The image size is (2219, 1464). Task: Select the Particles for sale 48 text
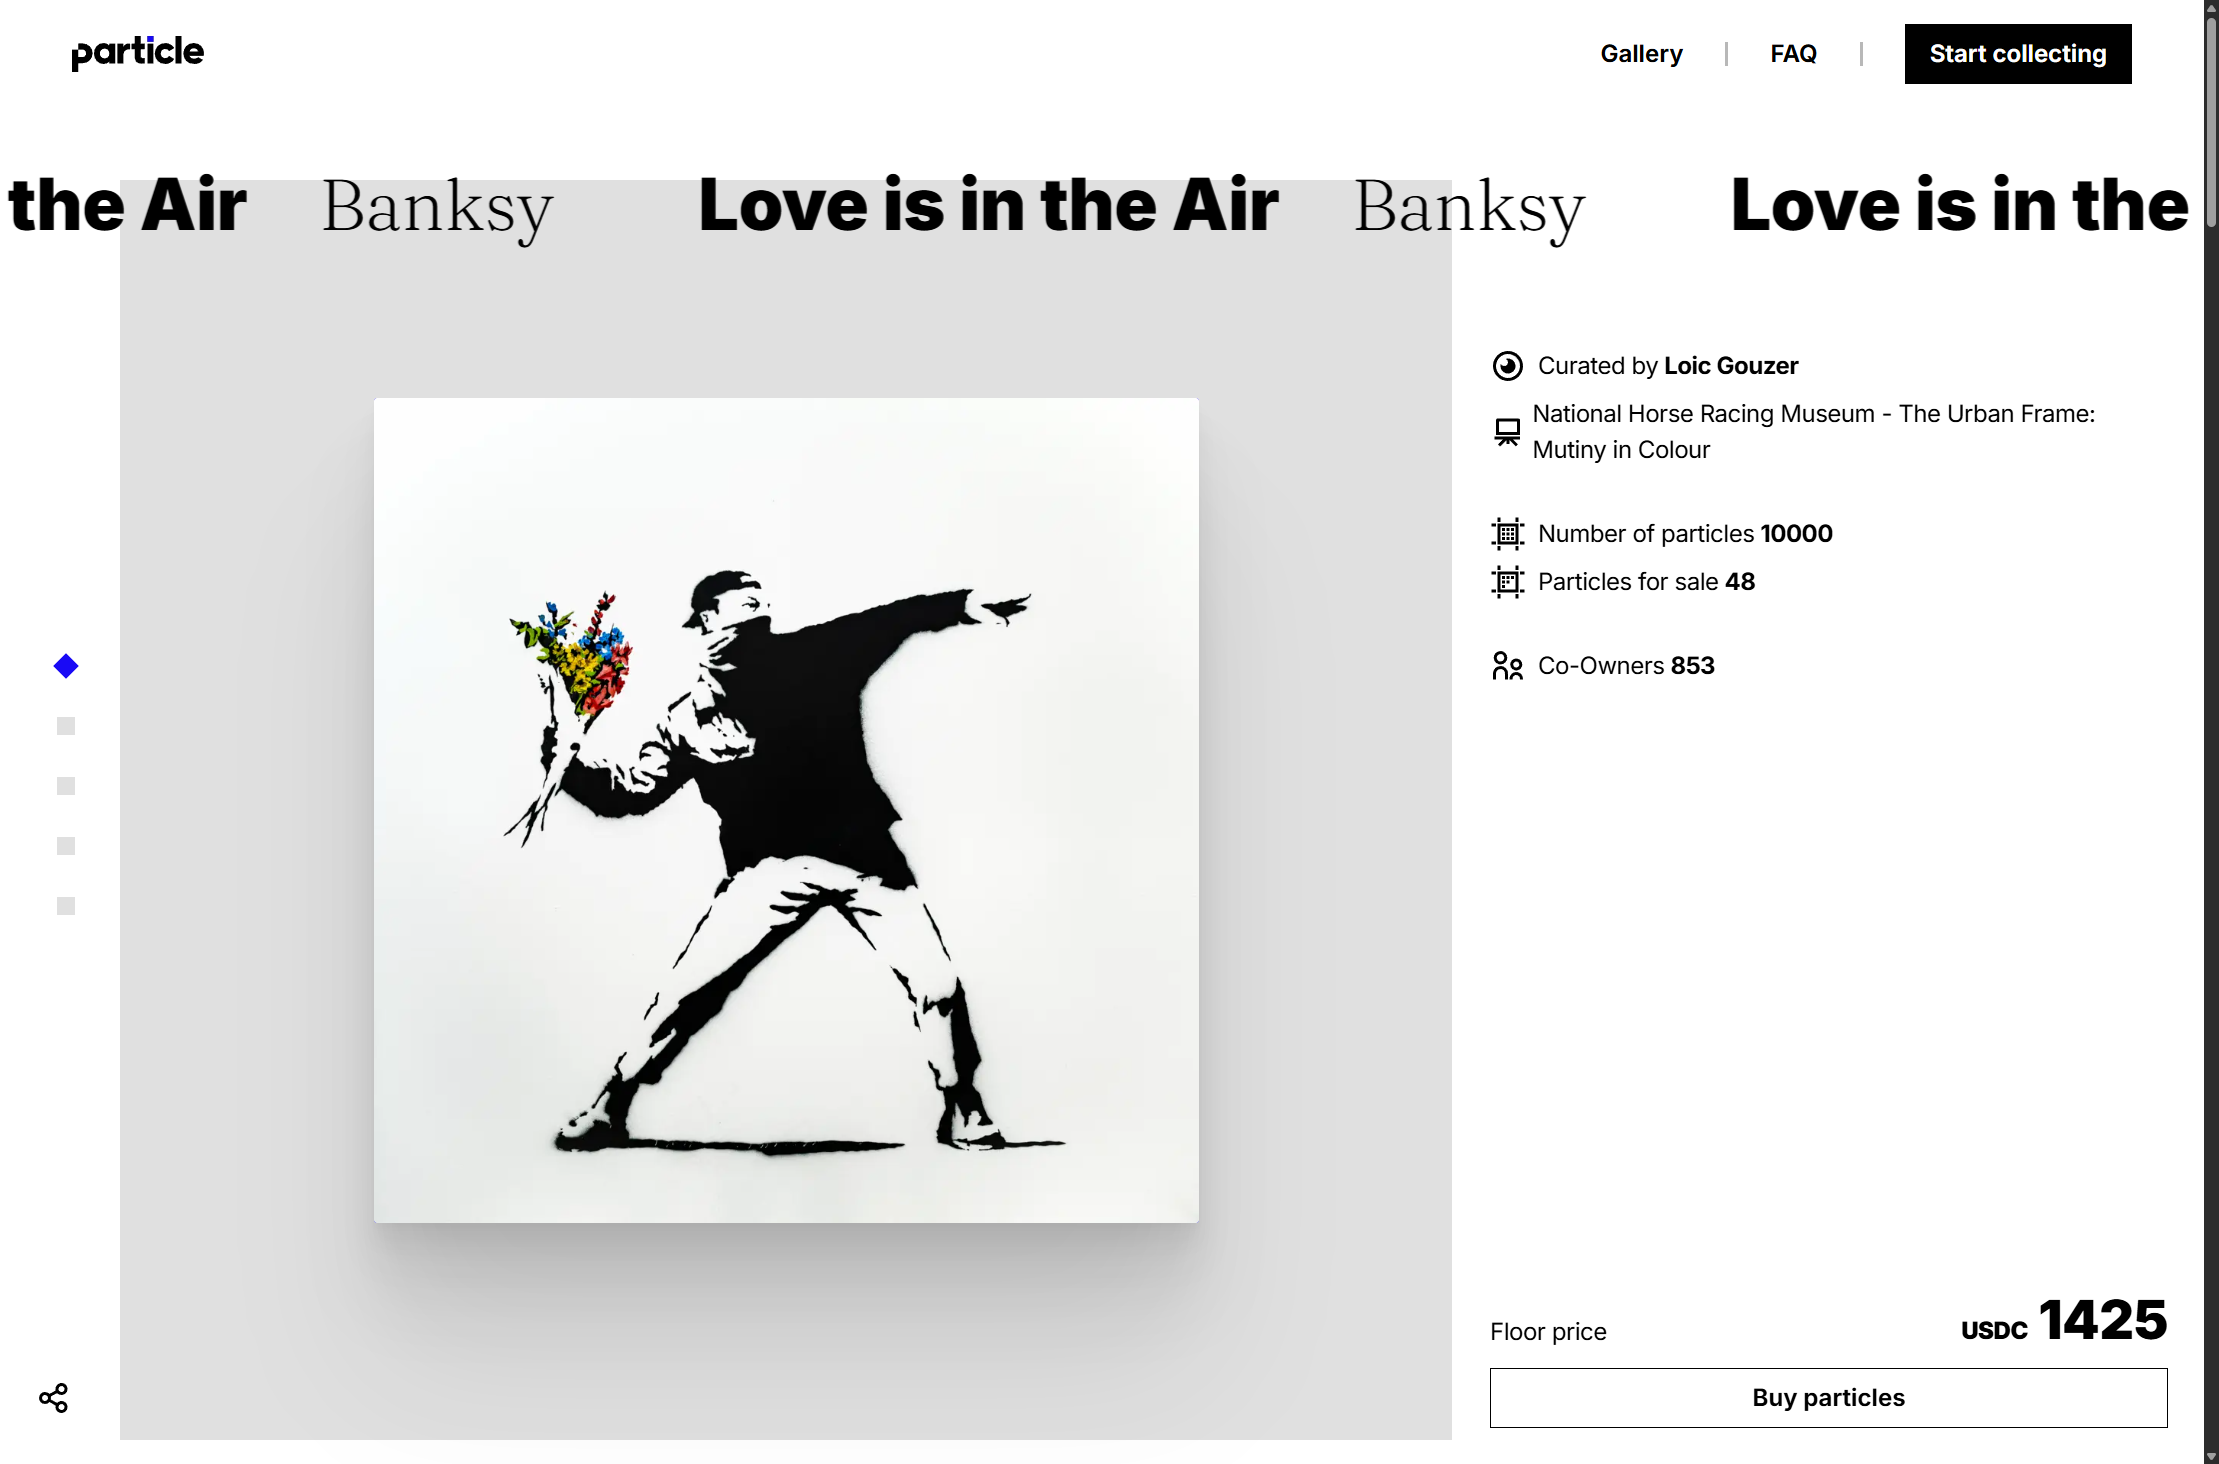[x=1646, y=582]
